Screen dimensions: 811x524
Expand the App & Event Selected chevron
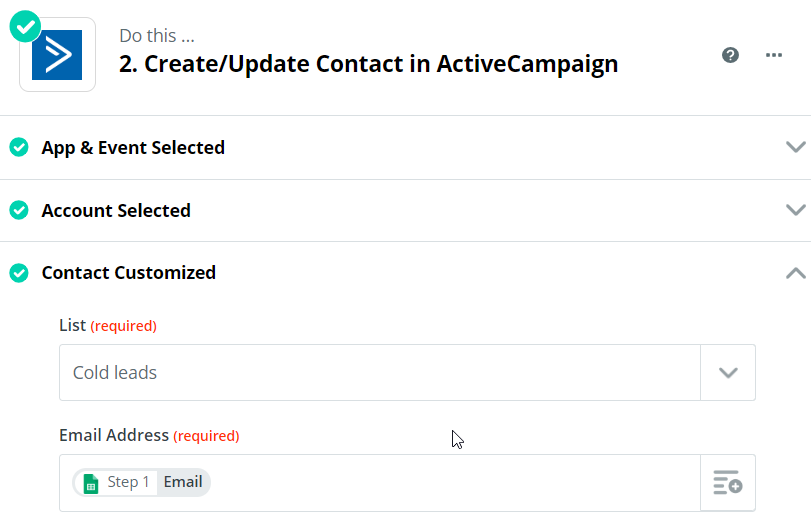click(x=795, y=148)
